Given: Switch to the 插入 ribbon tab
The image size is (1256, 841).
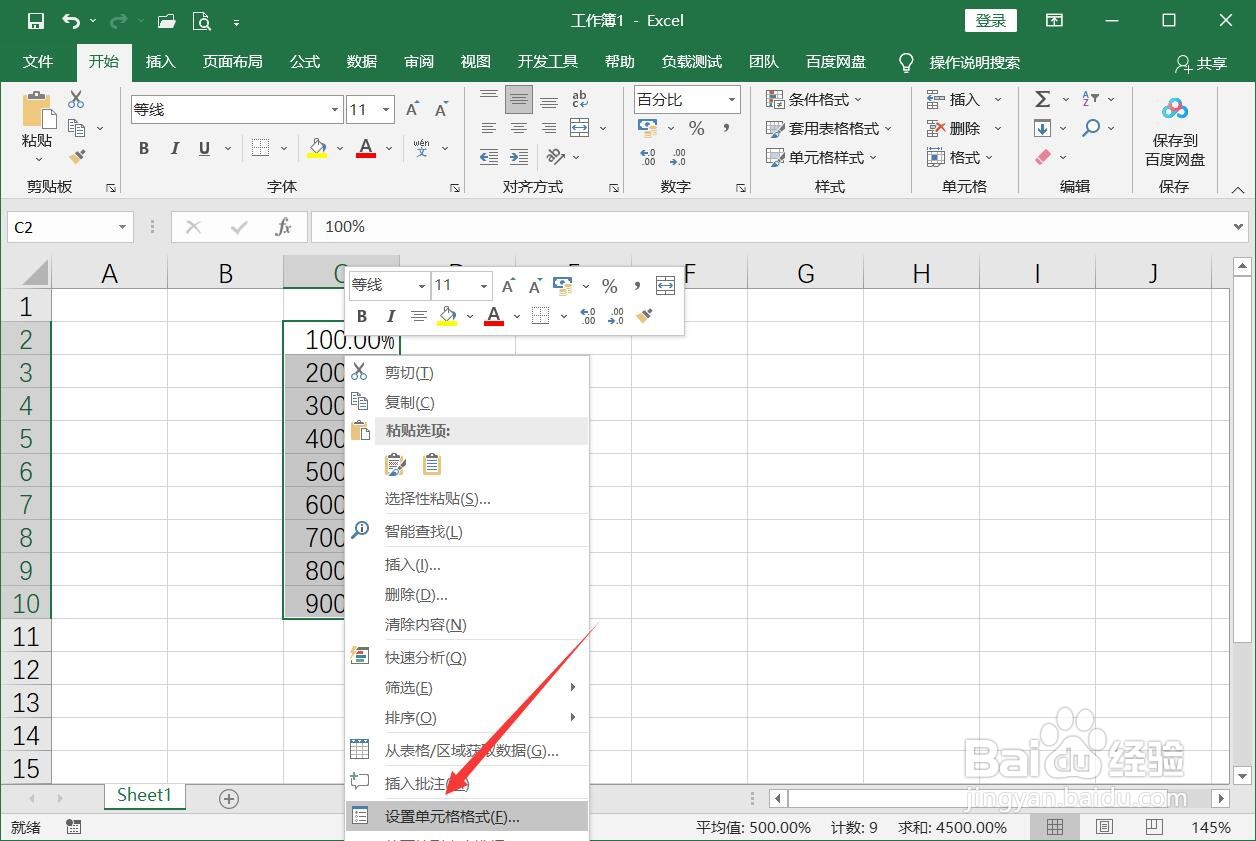Looking at the screenshot, I should pos(160,61).
